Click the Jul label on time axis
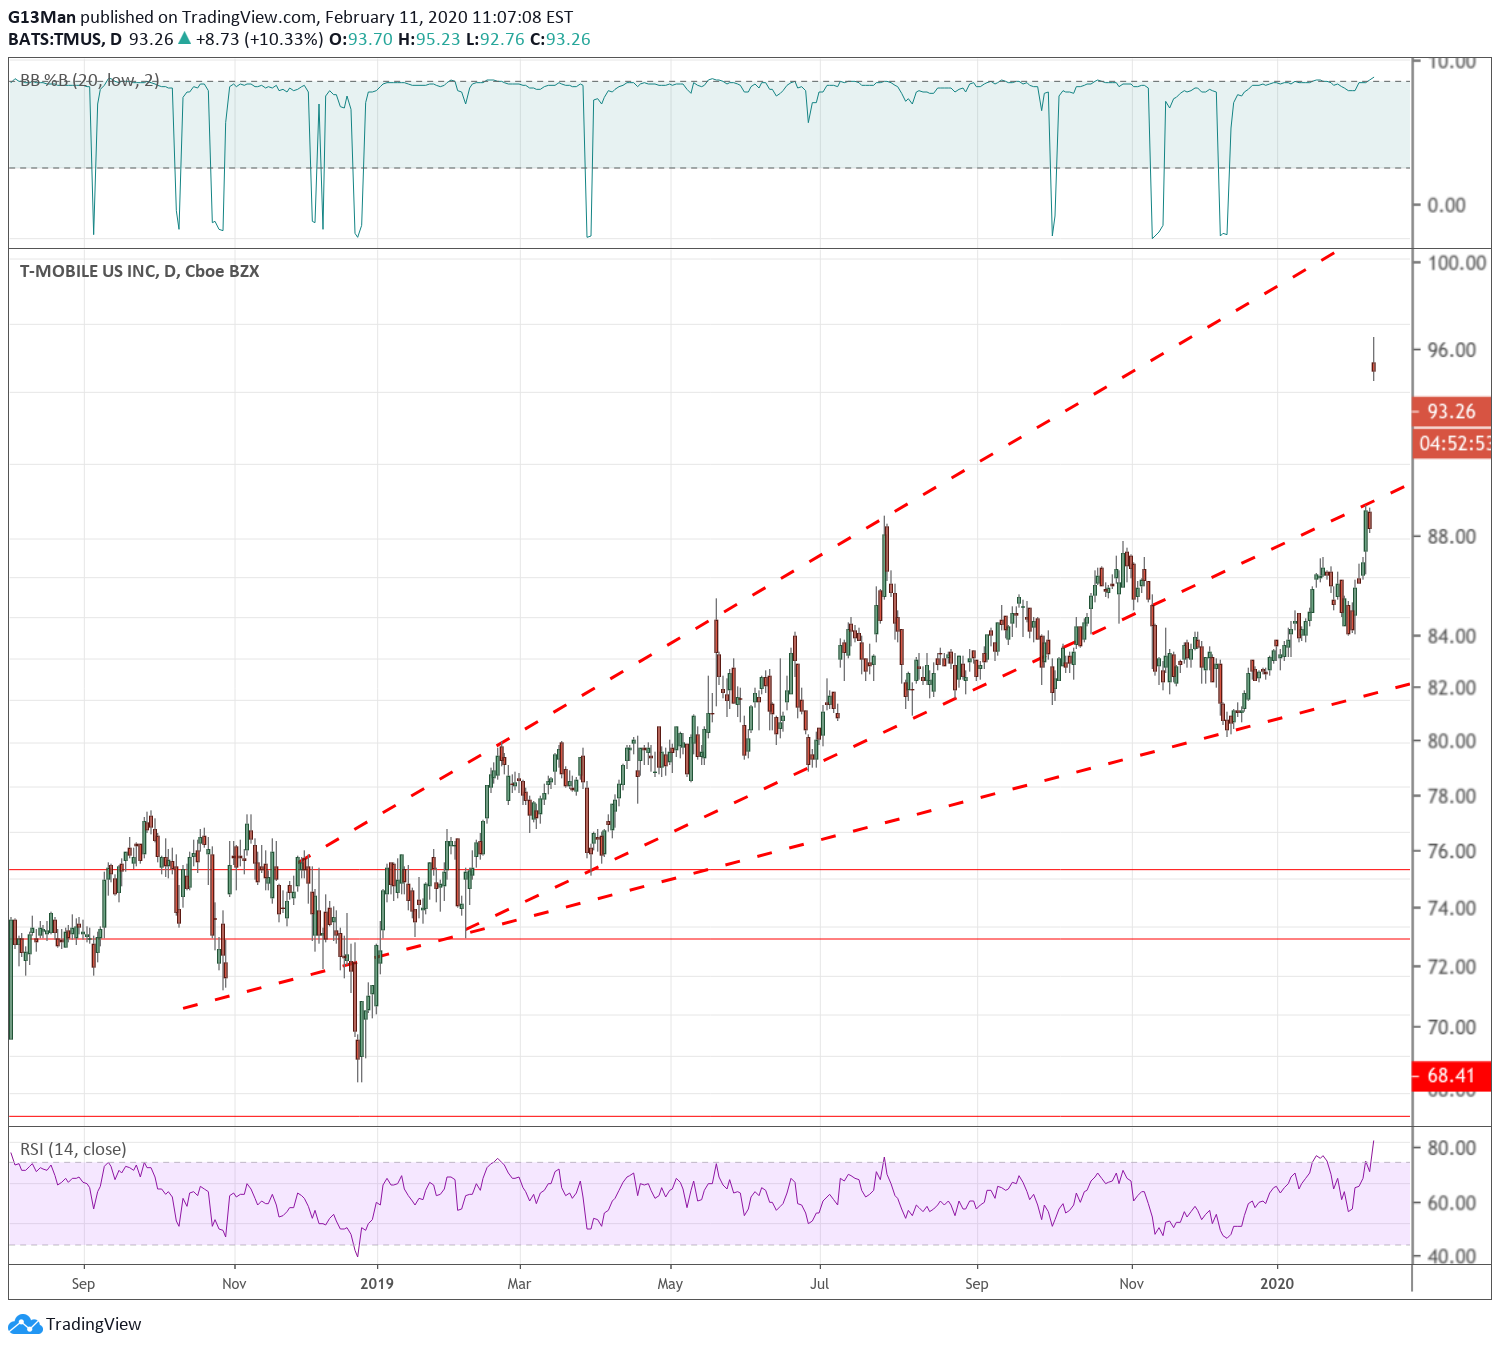The image size is (1500, 1348). tap(820, 1284)
